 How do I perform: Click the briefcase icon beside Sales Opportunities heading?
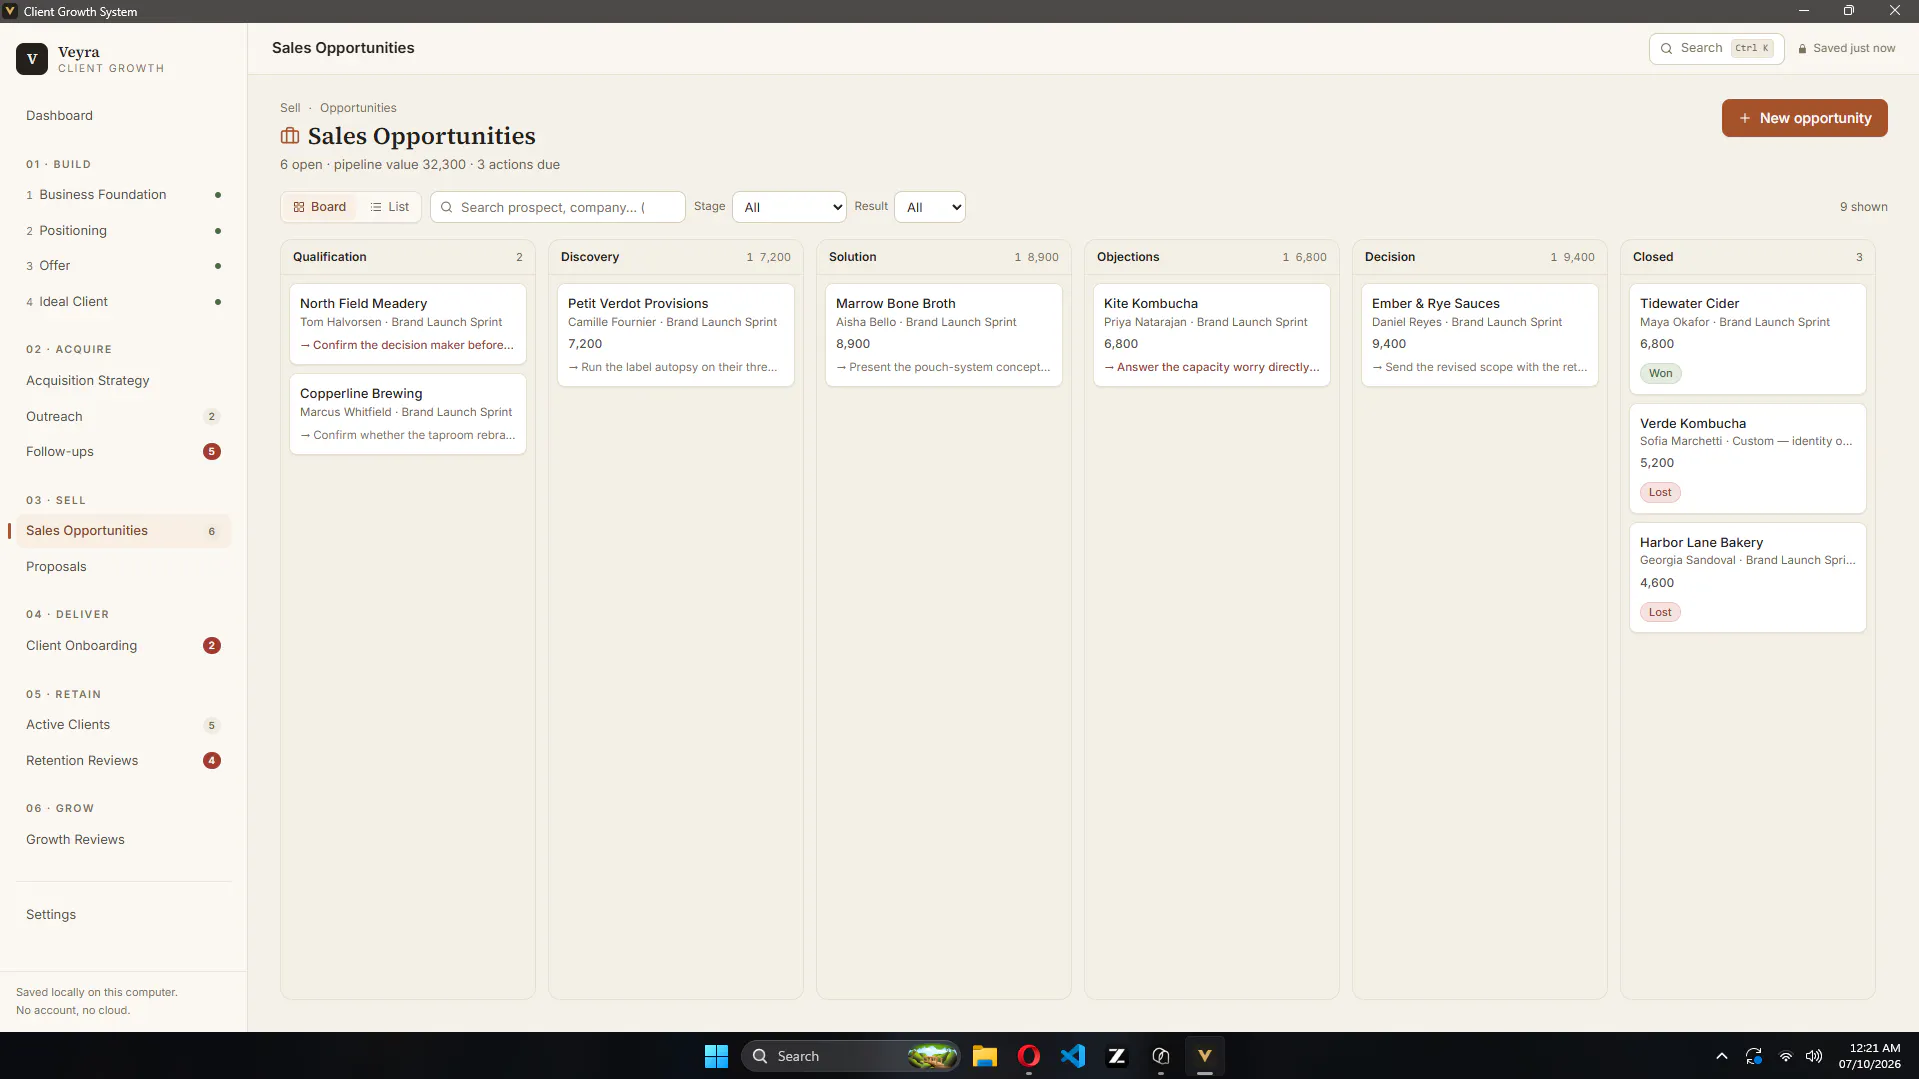click(290, 136)
